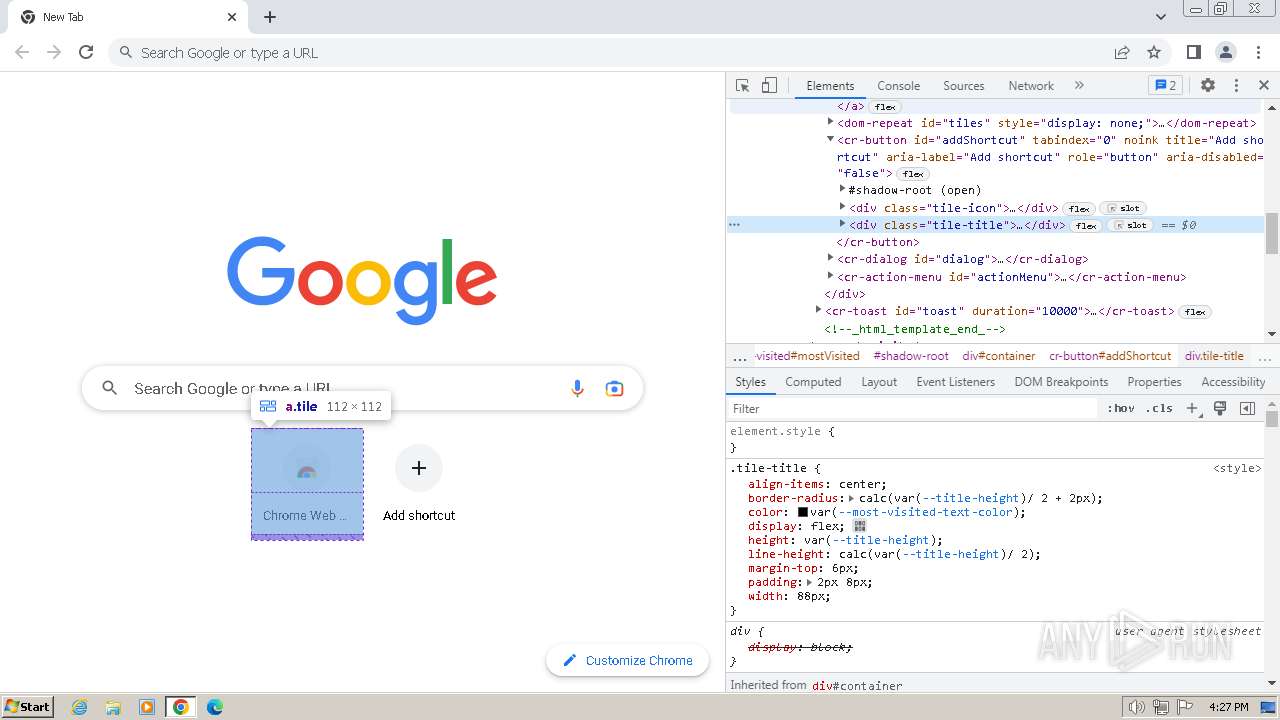The width and height of the screenshot is (1280, 720).
Task: Switch to the Sources panel
Action: (x=963, y=86)
